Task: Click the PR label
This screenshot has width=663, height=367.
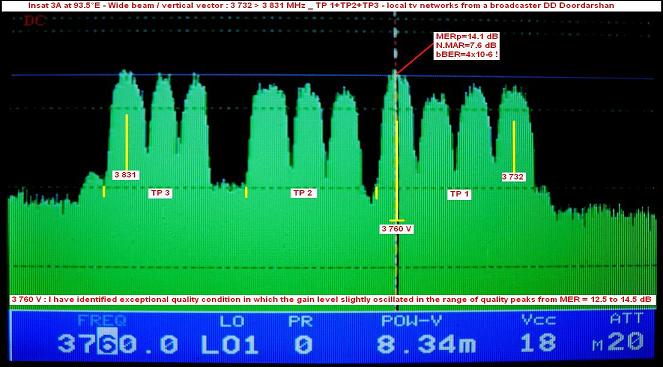Action: [x=300, y=321]
